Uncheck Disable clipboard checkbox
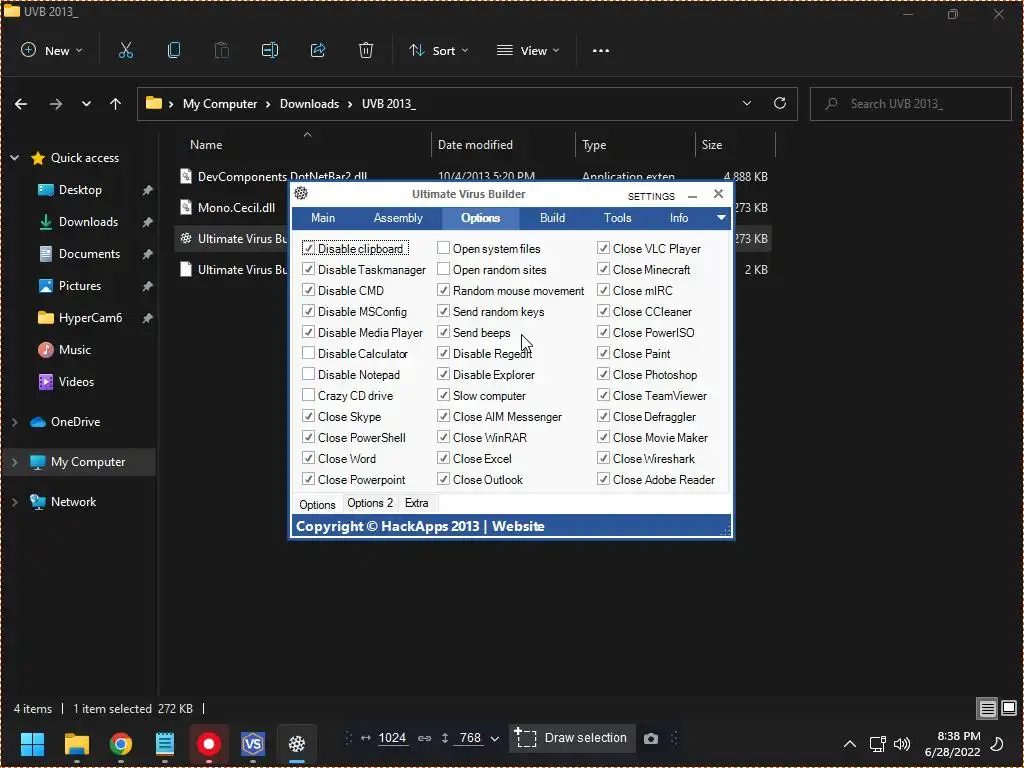Viewport: 1024px width, 768px height. pyautogui.click(x=309, y=249)
